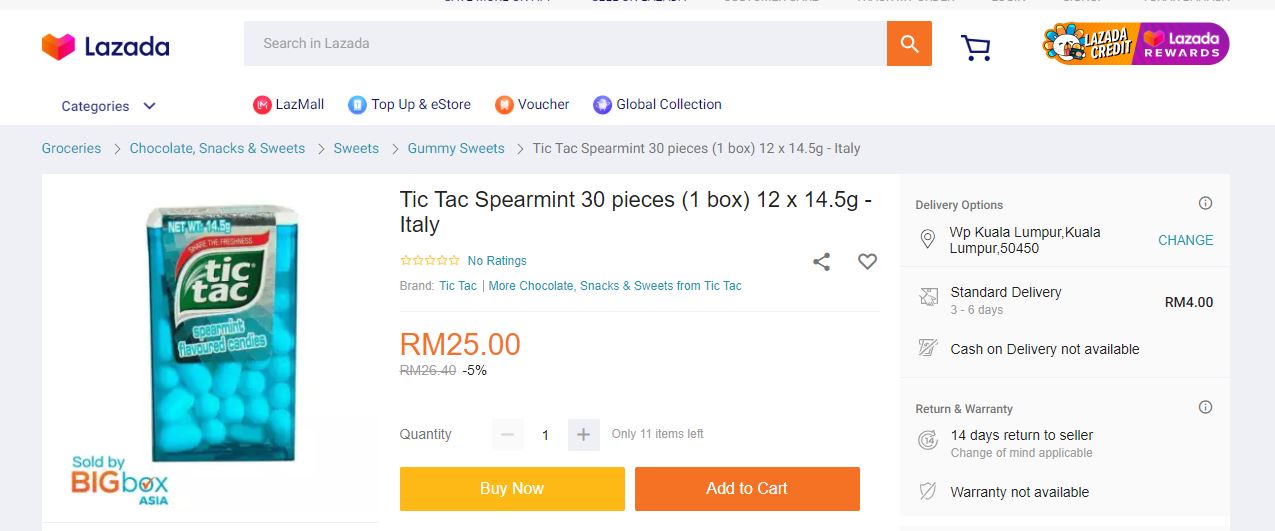Open the shopping cart icon

point(975,47)
